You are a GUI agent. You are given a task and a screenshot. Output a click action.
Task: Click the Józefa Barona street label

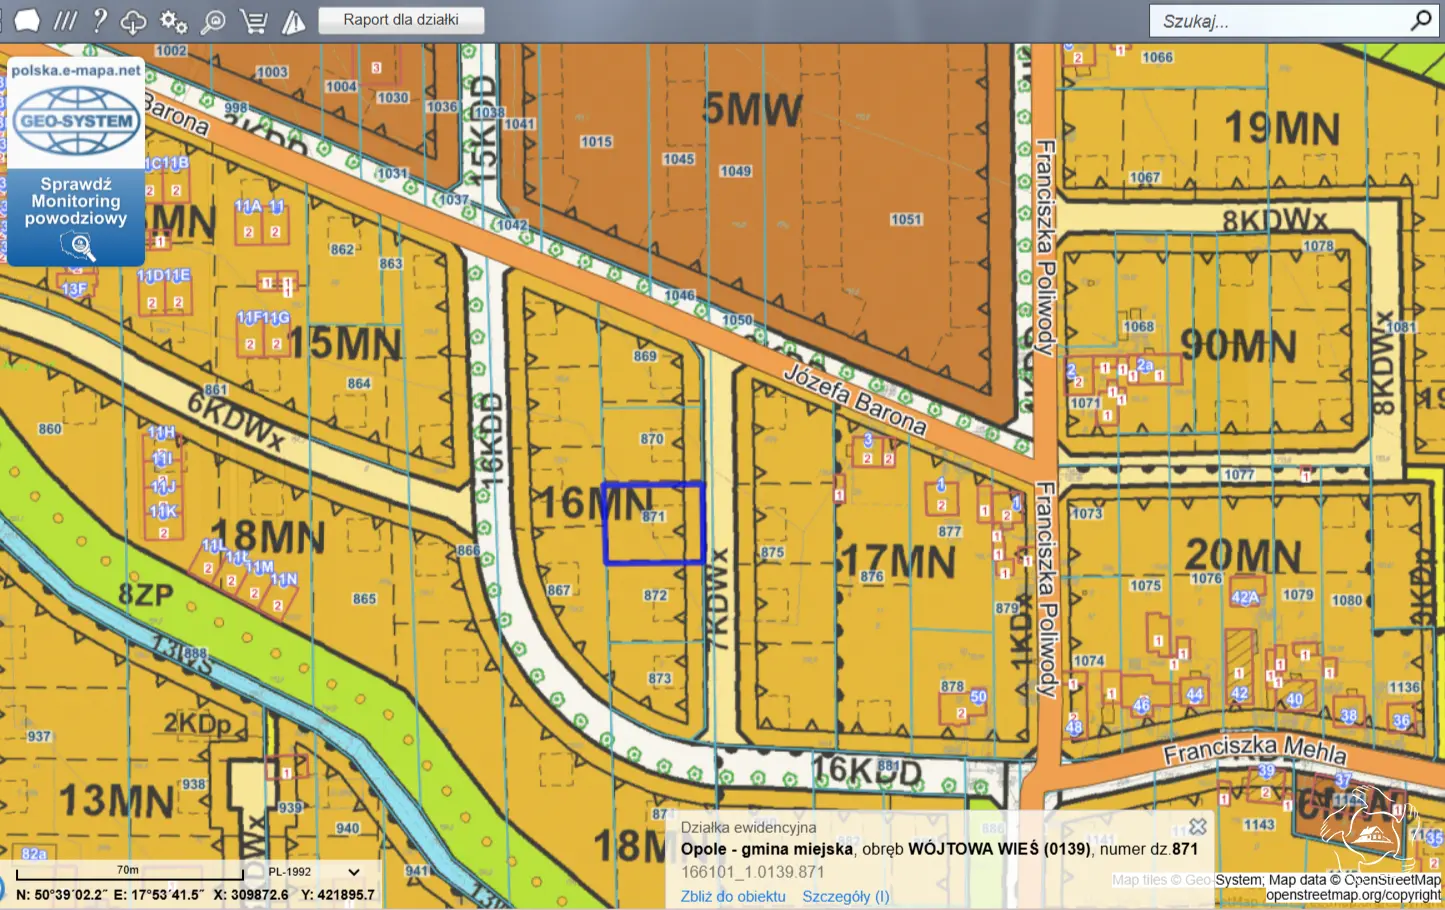coord(855,399)
